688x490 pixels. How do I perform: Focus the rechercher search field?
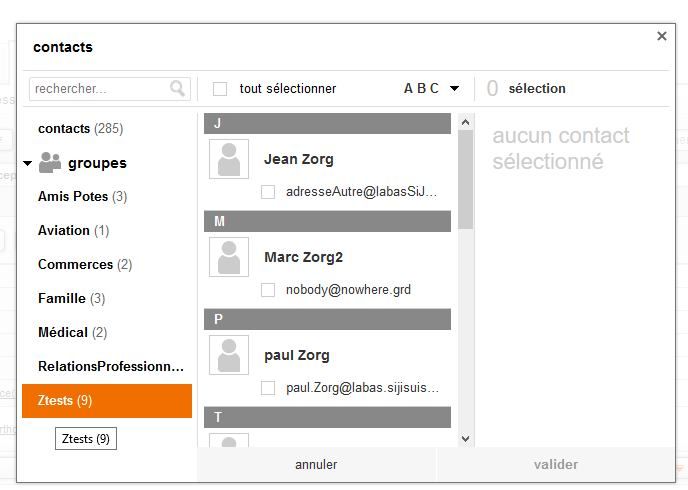tap(98, 89)
